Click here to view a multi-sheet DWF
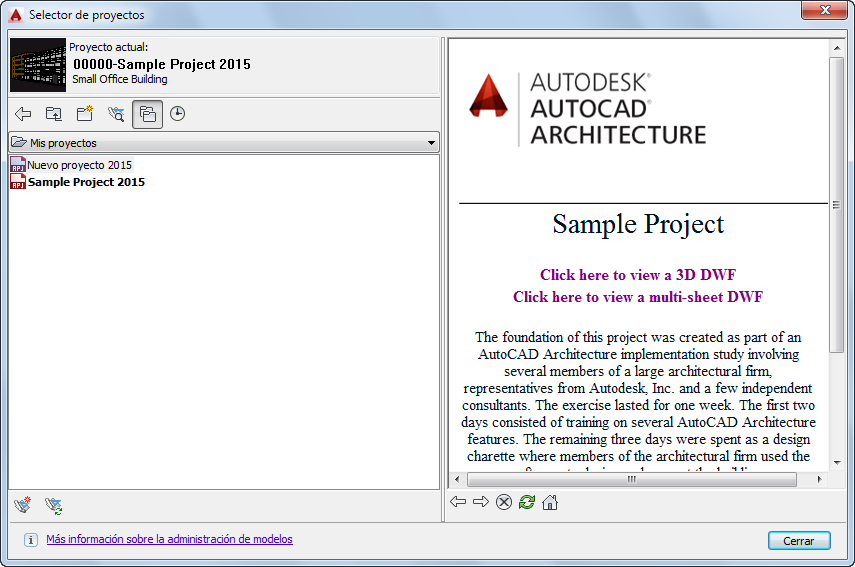This screenshot has height=567, width=855. click(x=638, y=297)
